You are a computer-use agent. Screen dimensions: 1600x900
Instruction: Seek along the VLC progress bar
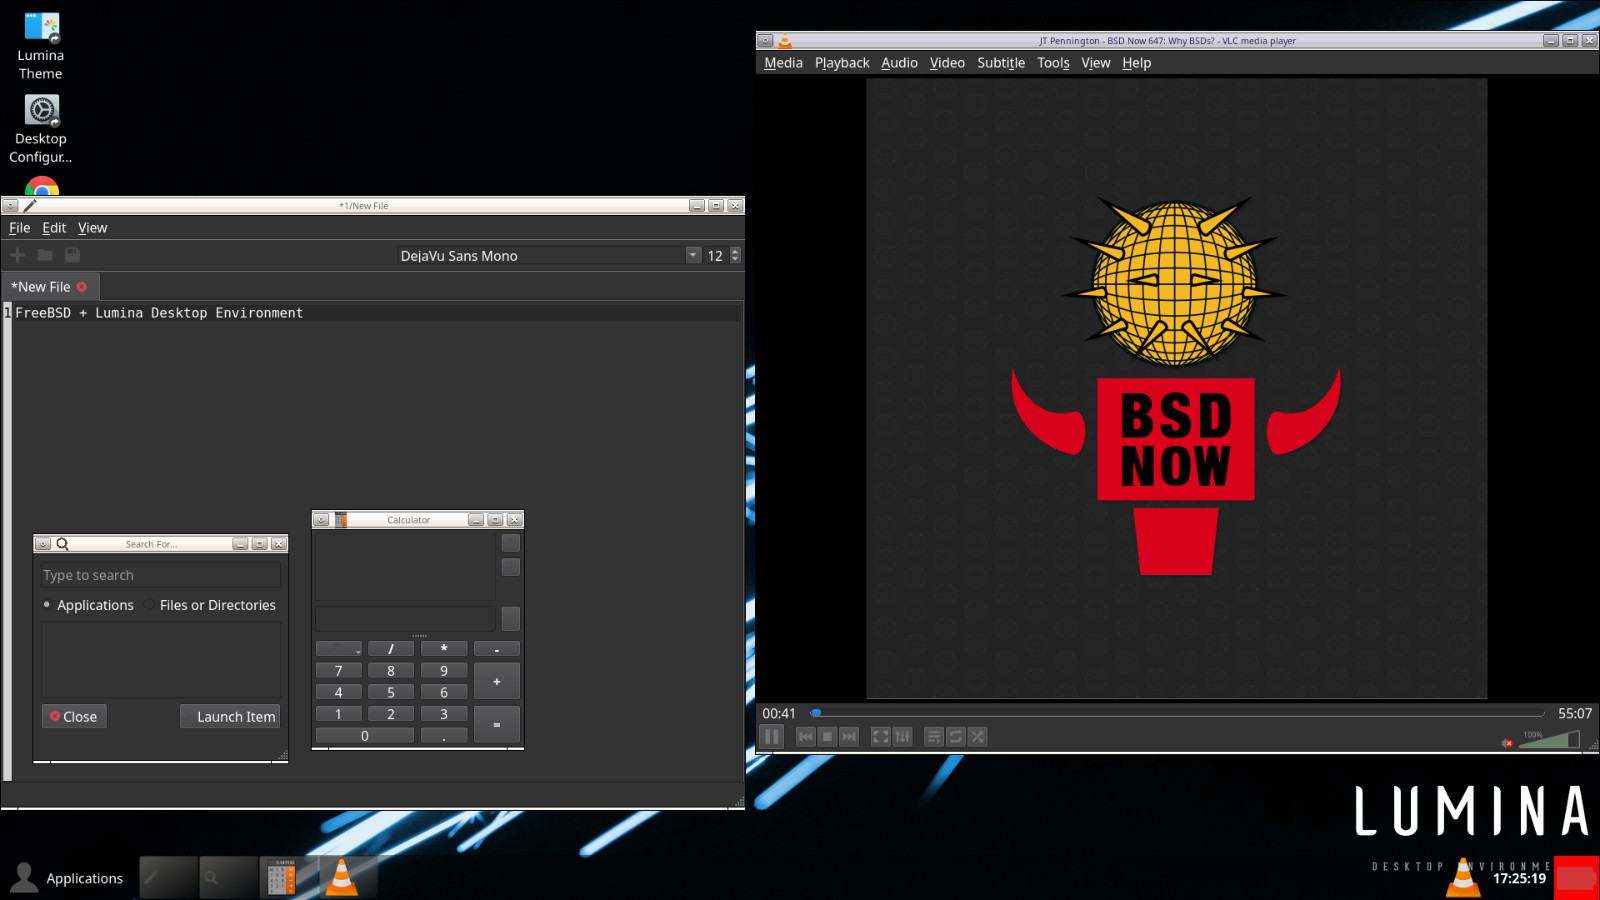tap(1178, 713)
